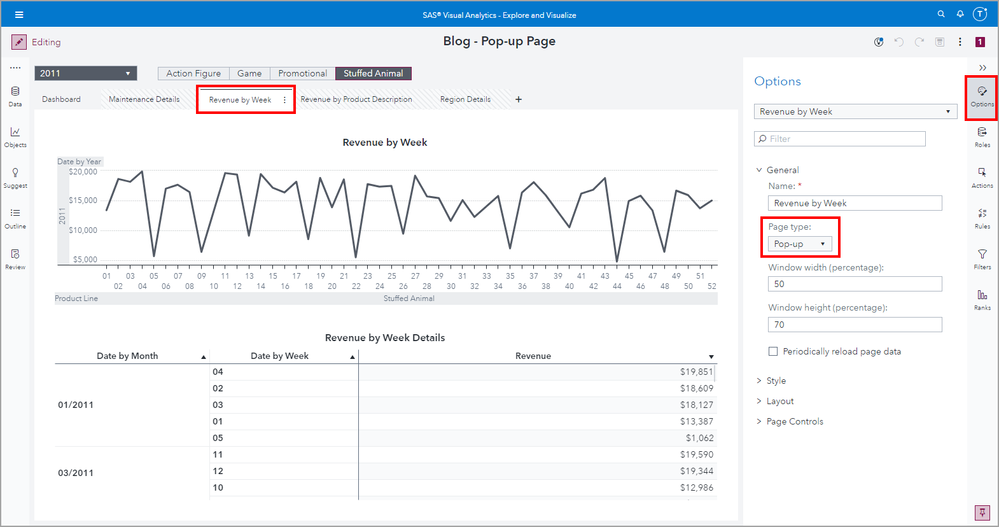This screenshot has width=999, height=527.
Task: Open the 2011 year dropdown
Action: point(85,74)
